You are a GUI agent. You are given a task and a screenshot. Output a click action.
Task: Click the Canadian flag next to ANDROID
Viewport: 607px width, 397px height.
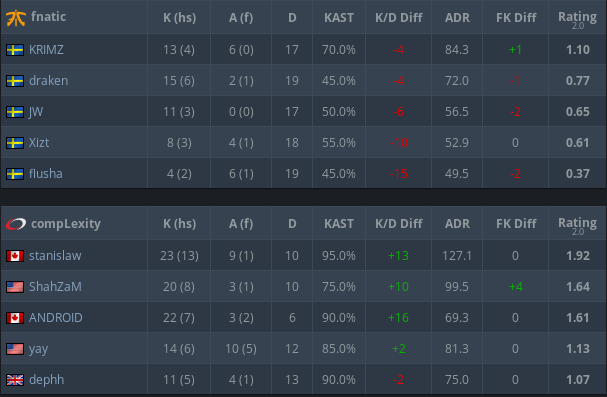click(x=15, y=318)
